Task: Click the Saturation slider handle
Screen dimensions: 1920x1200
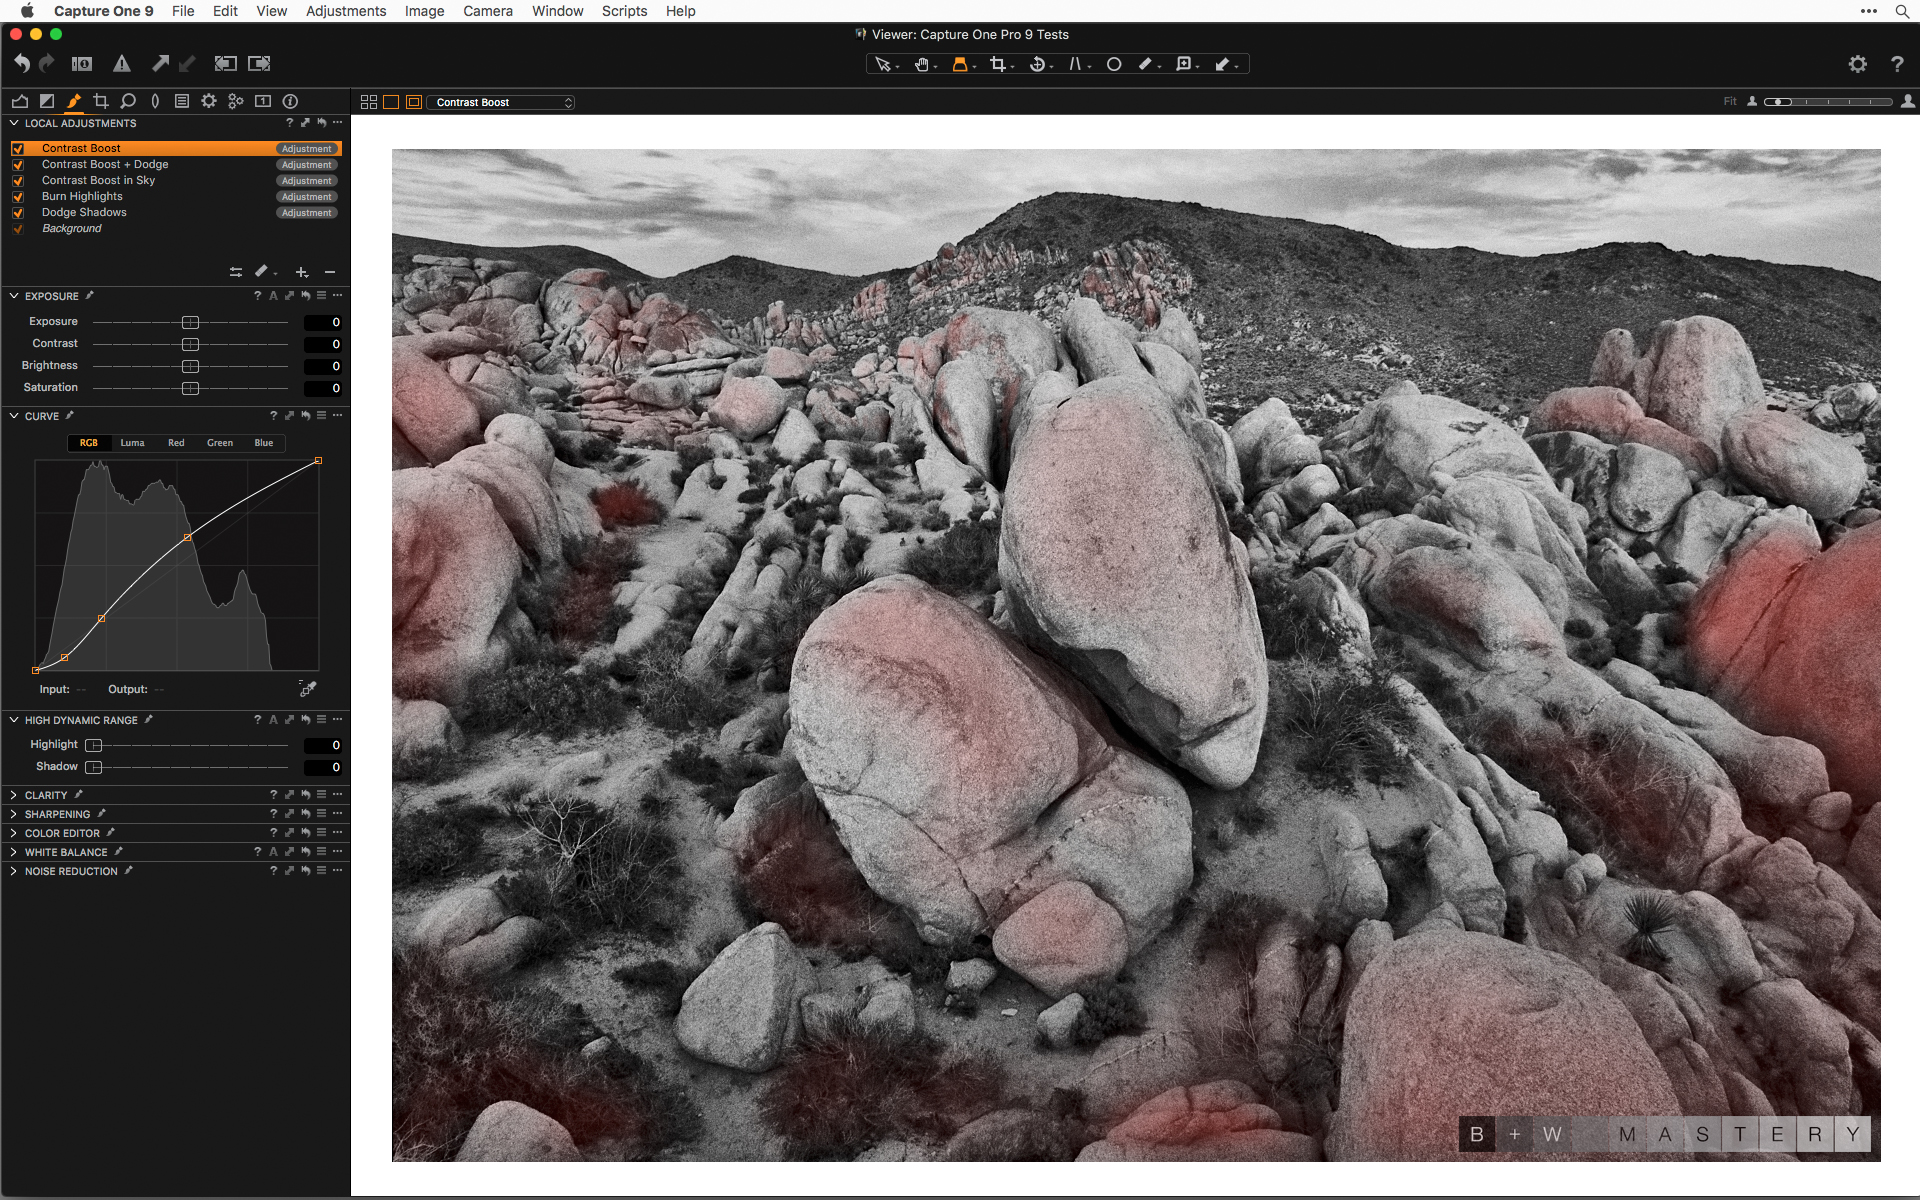Action: tap(190, 388)
